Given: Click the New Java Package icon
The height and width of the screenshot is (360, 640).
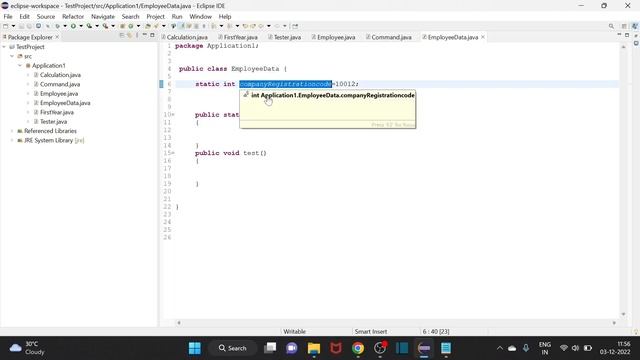Looking at the screenshot, I should 122,26.
